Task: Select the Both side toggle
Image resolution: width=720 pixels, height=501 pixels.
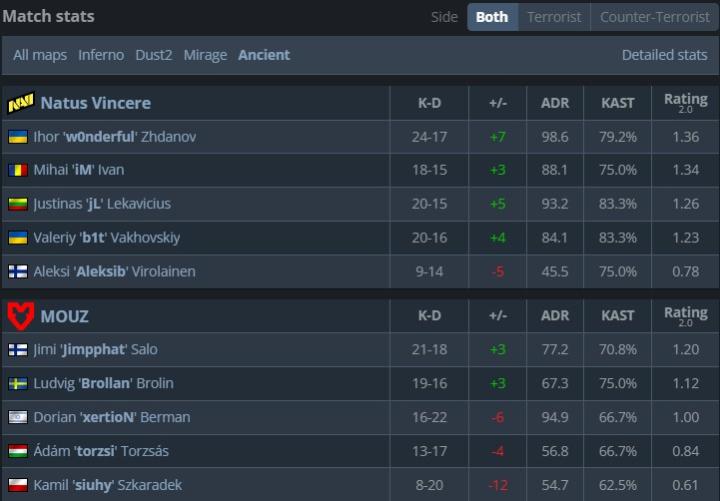Action: pyautogui.click(x=492, y=17)
